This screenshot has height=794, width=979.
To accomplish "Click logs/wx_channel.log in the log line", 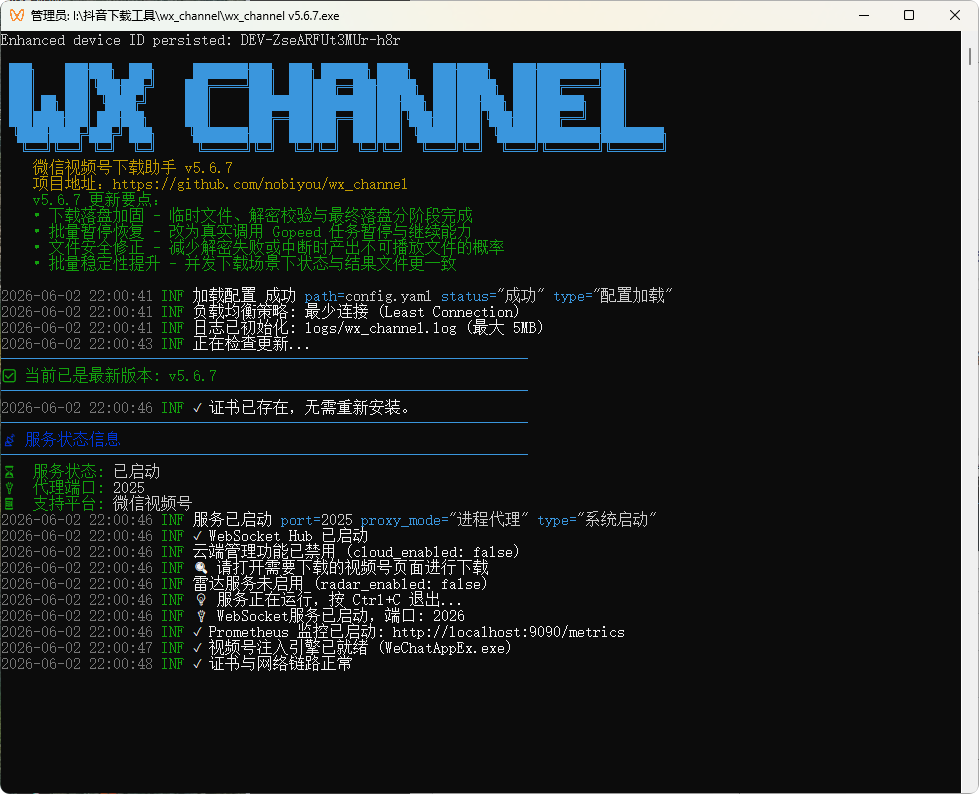I will (x=380, y=328).
